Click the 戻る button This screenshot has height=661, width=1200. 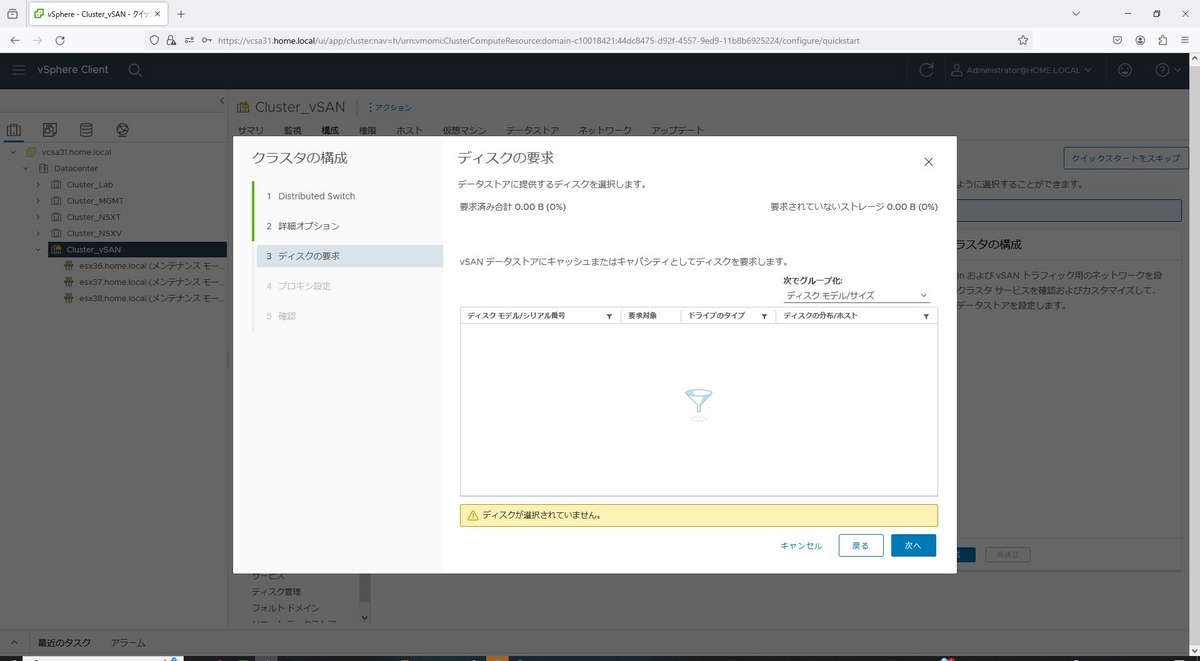point(861,546)
